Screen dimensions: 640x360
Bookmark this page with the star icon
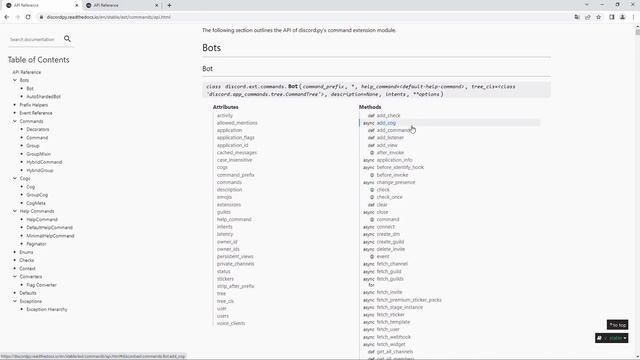point(599,17)
